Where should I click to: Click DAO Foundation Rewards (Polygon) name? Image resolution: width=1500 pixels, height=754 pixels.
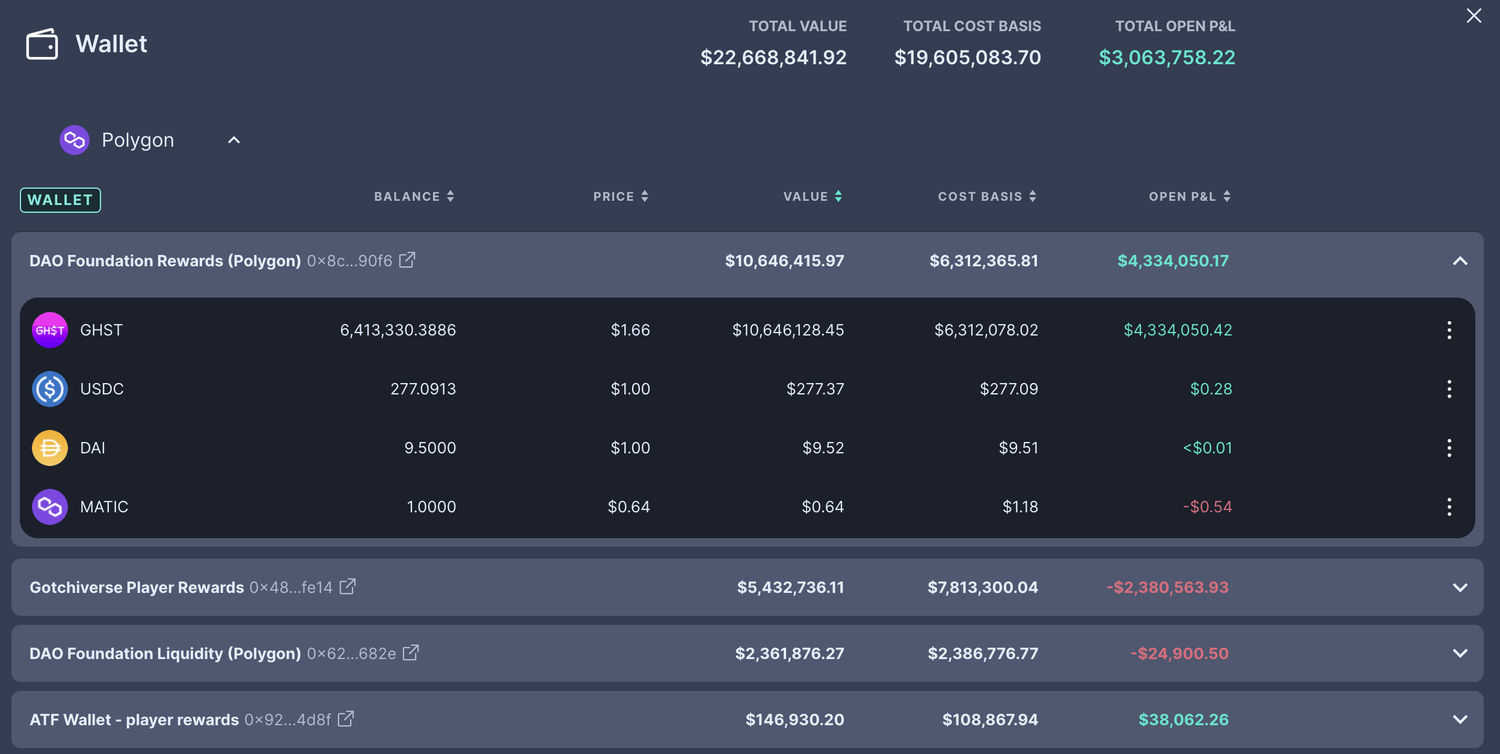165,261
